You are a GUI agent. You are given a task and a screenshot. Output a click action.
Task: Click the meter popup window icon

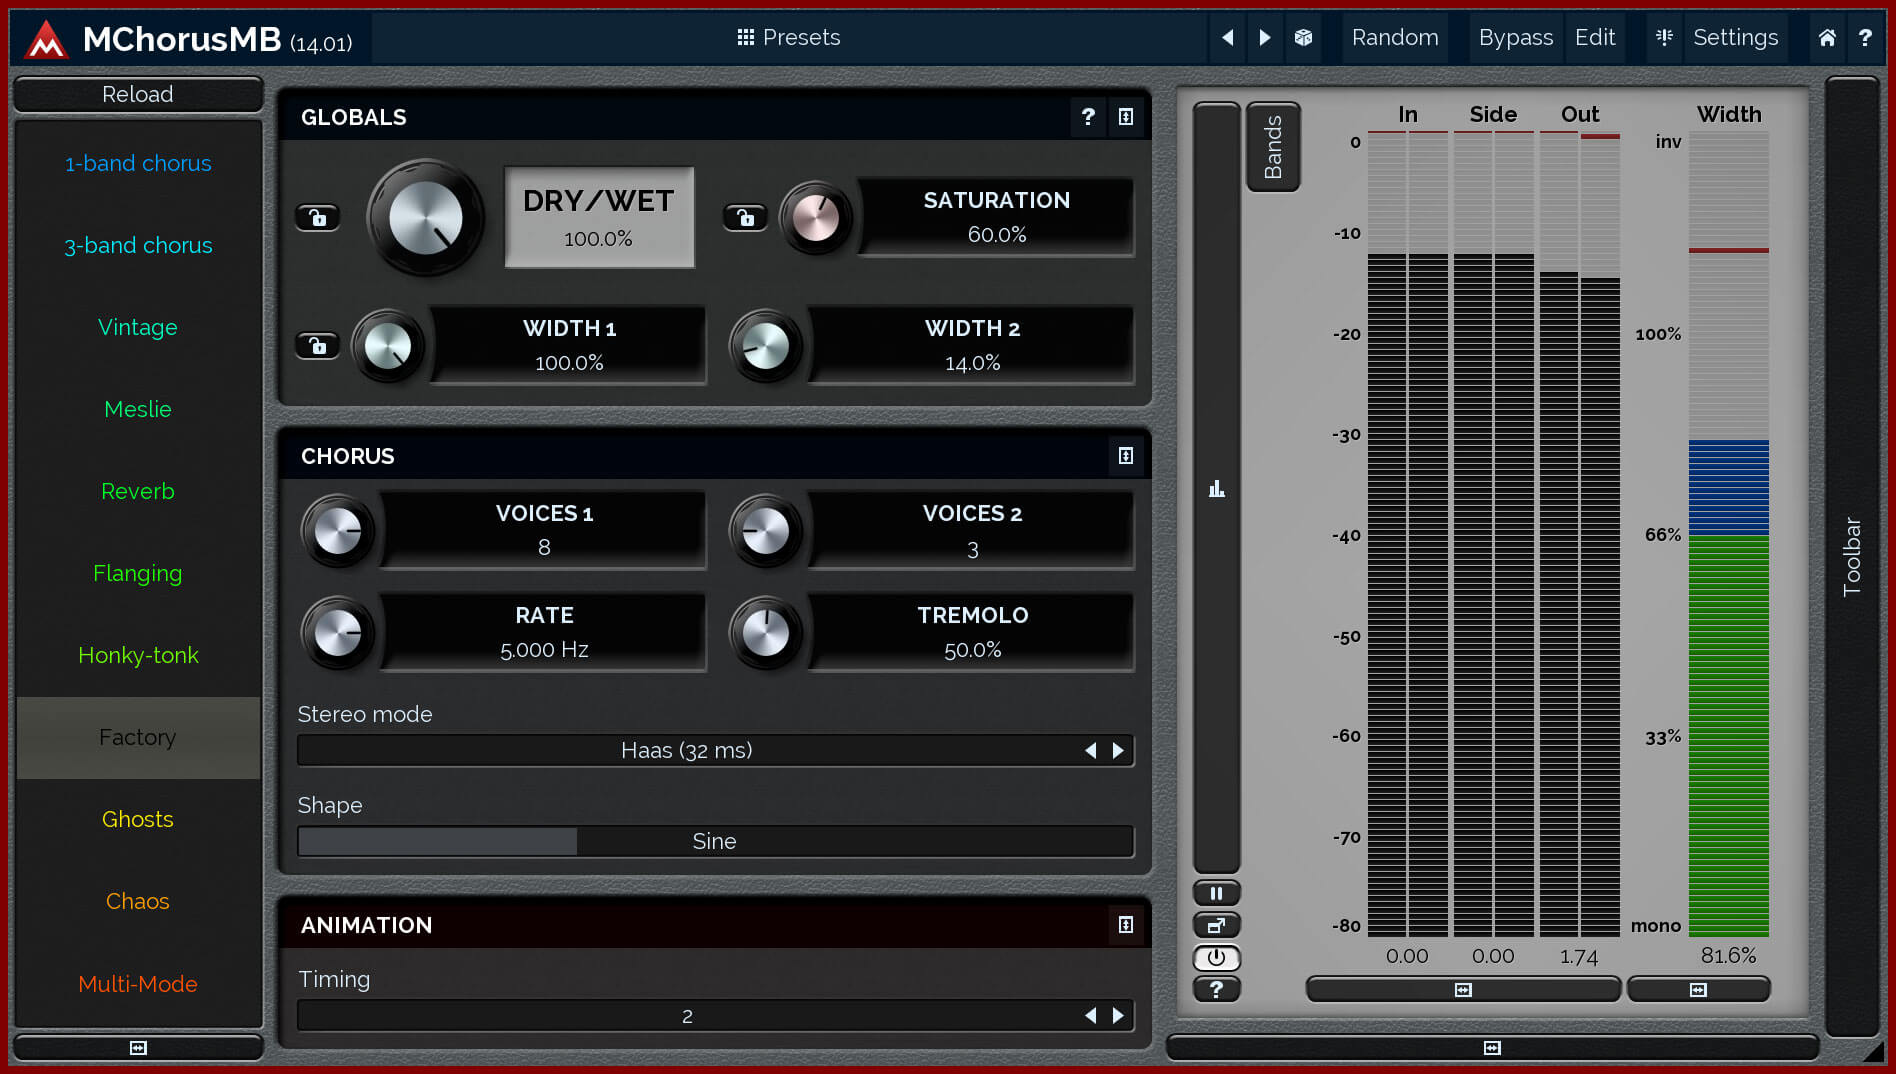(x=1217, y=925)
